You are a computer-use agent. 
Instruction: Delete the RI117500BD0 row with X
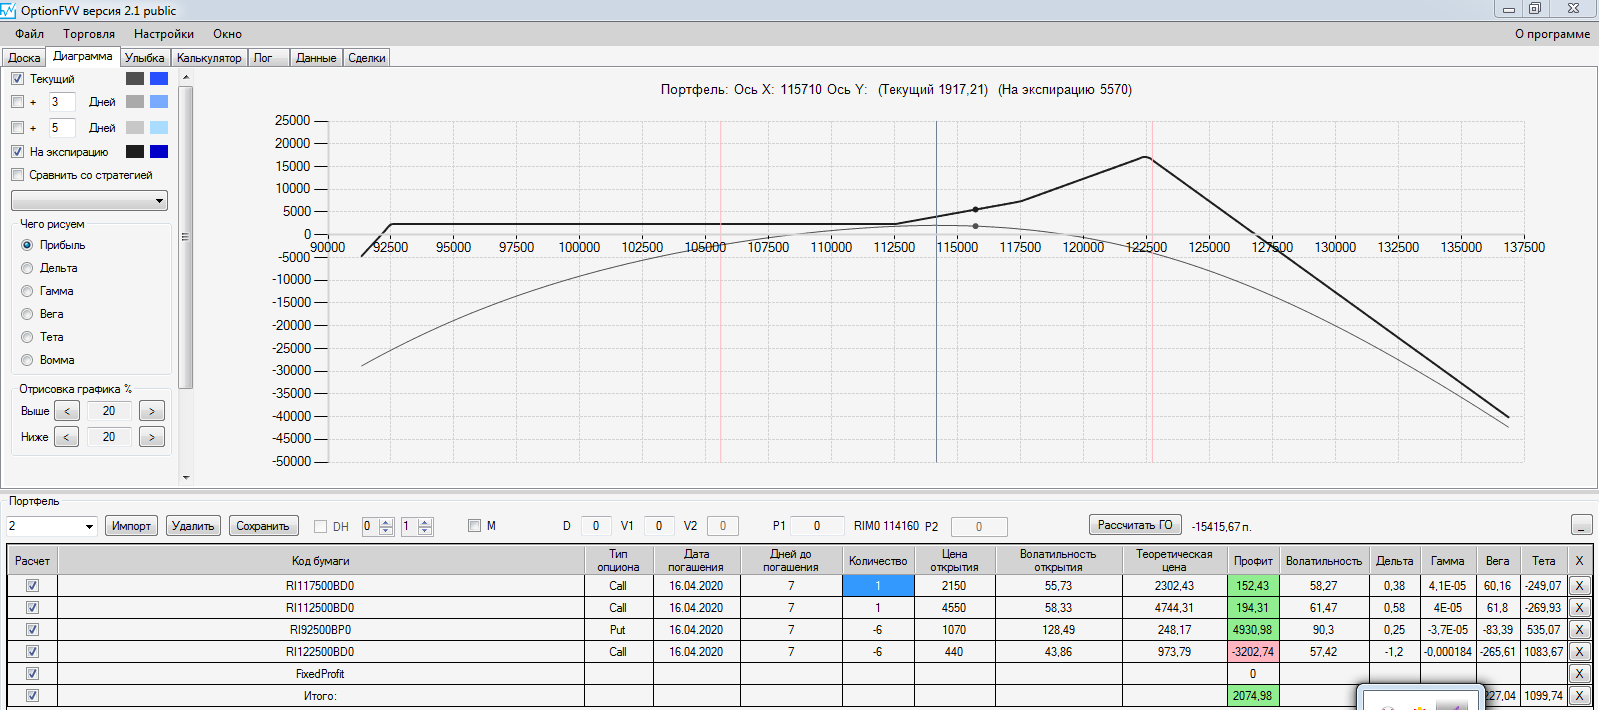pos(1579,586)
